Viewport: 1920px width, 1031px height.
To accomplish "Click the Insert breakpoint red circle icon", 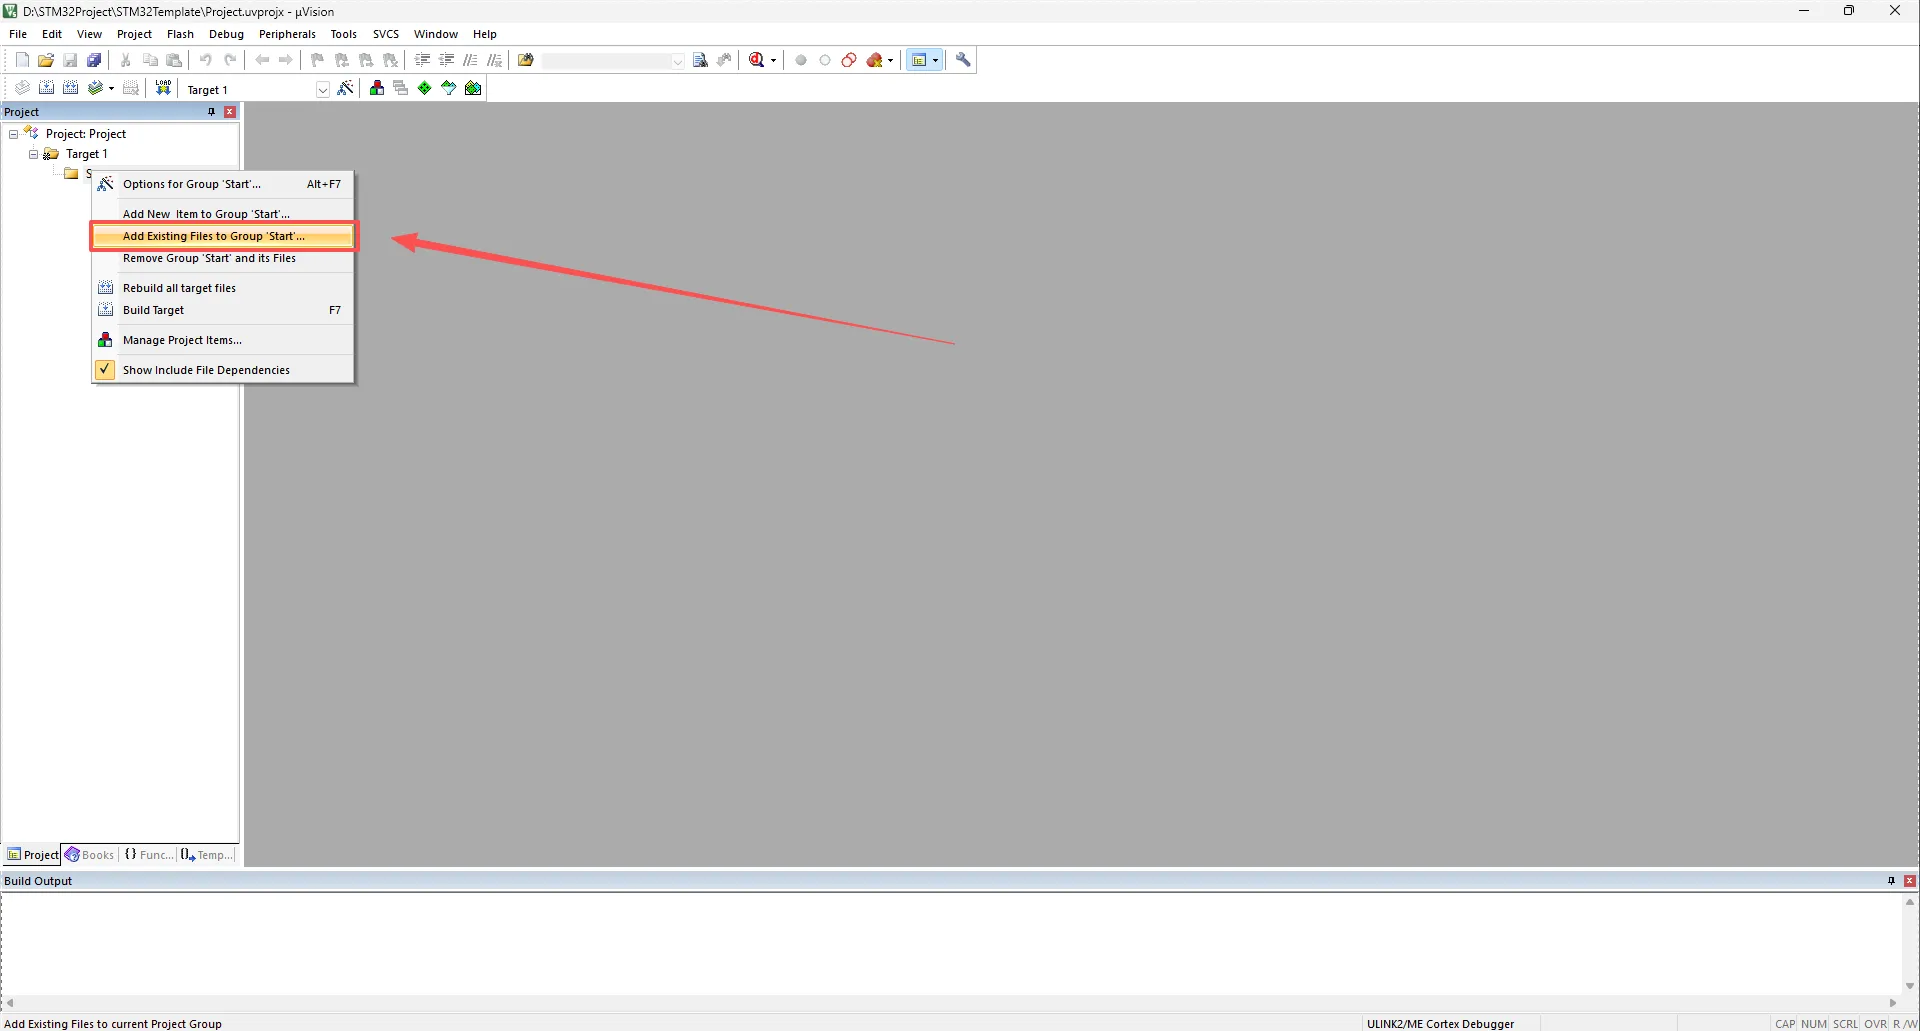I will tap(801, 60).
